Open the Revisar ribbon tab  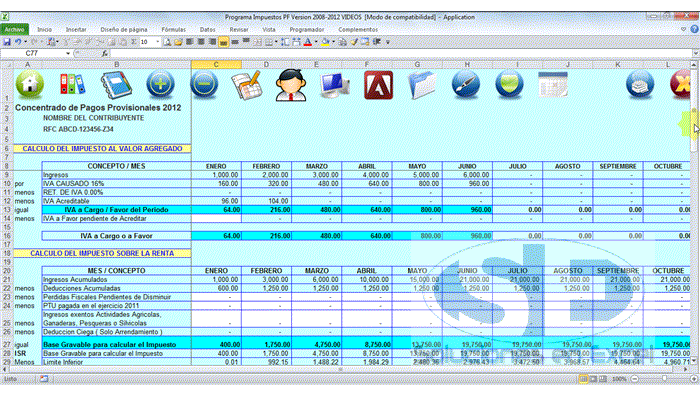click(x=239, y=29)
